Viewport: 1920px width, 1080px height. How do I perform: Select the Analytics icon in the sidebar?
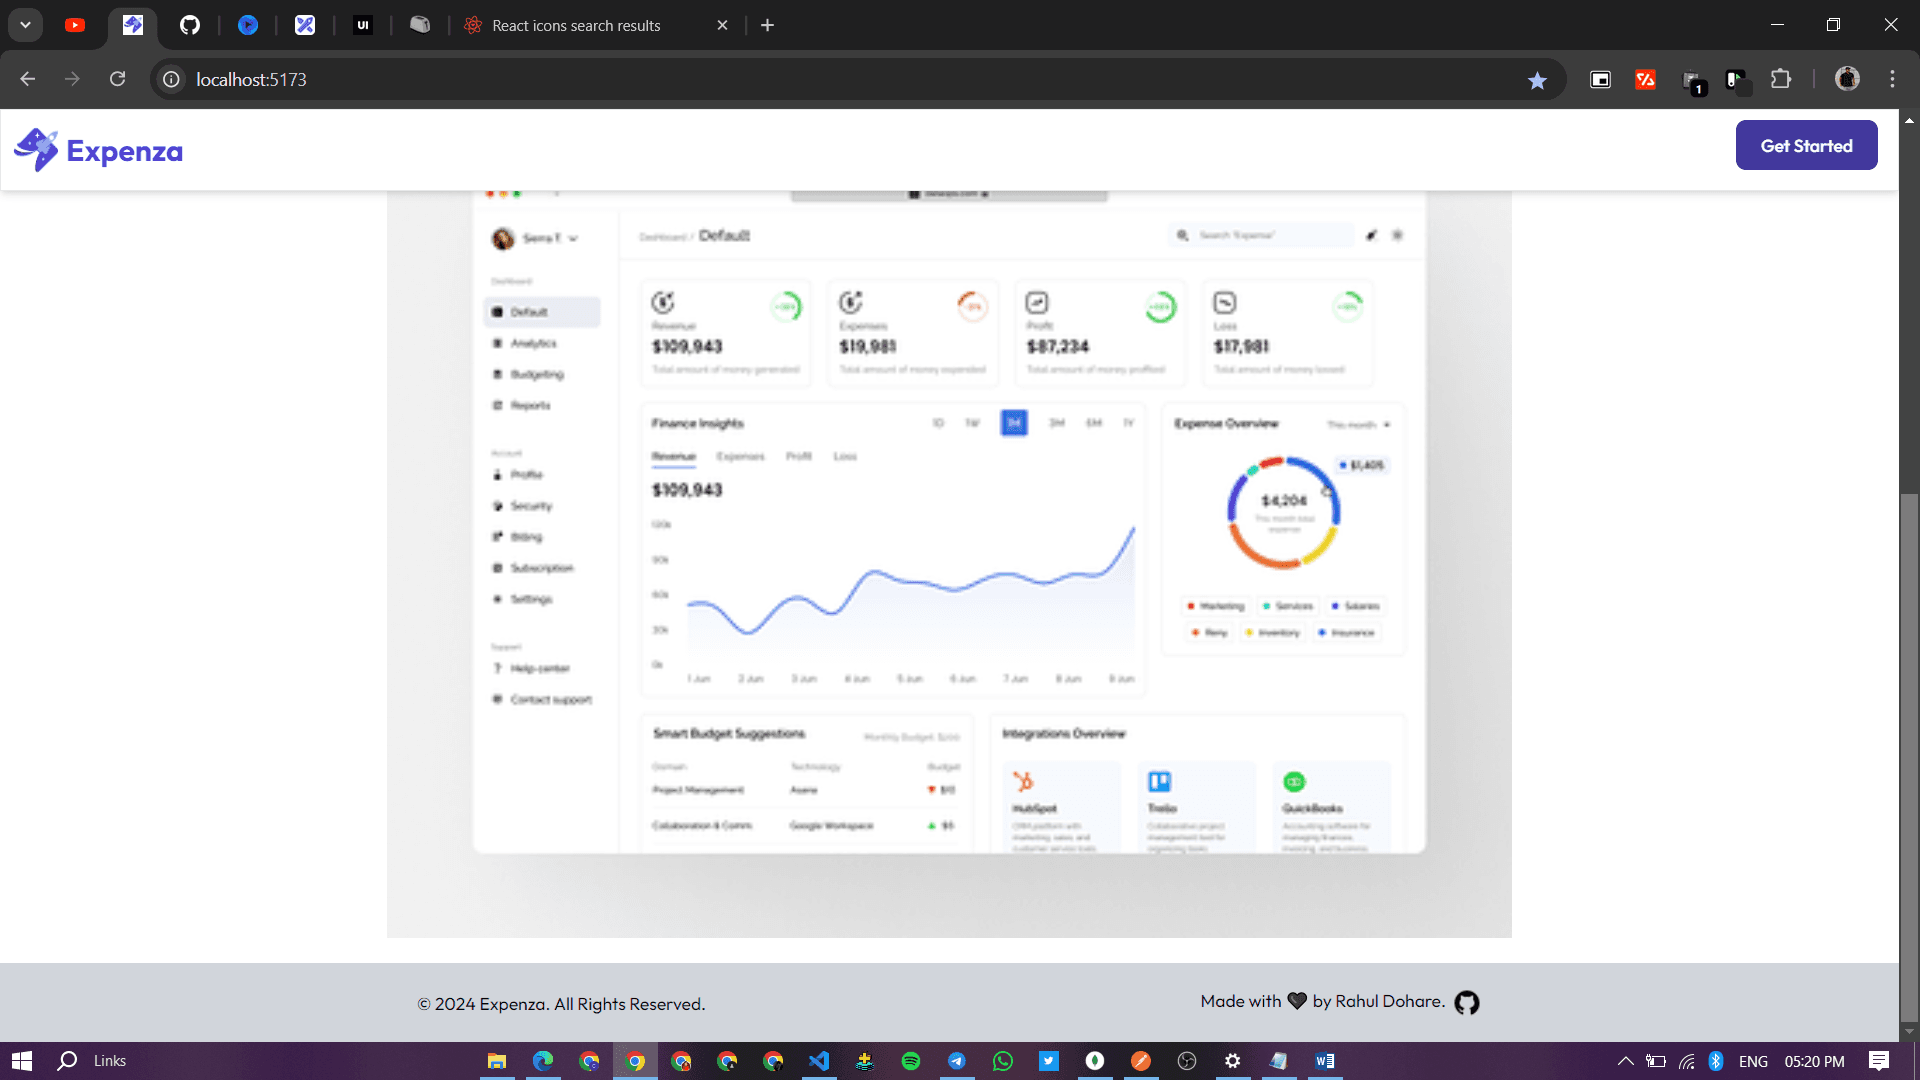point(500,342)
